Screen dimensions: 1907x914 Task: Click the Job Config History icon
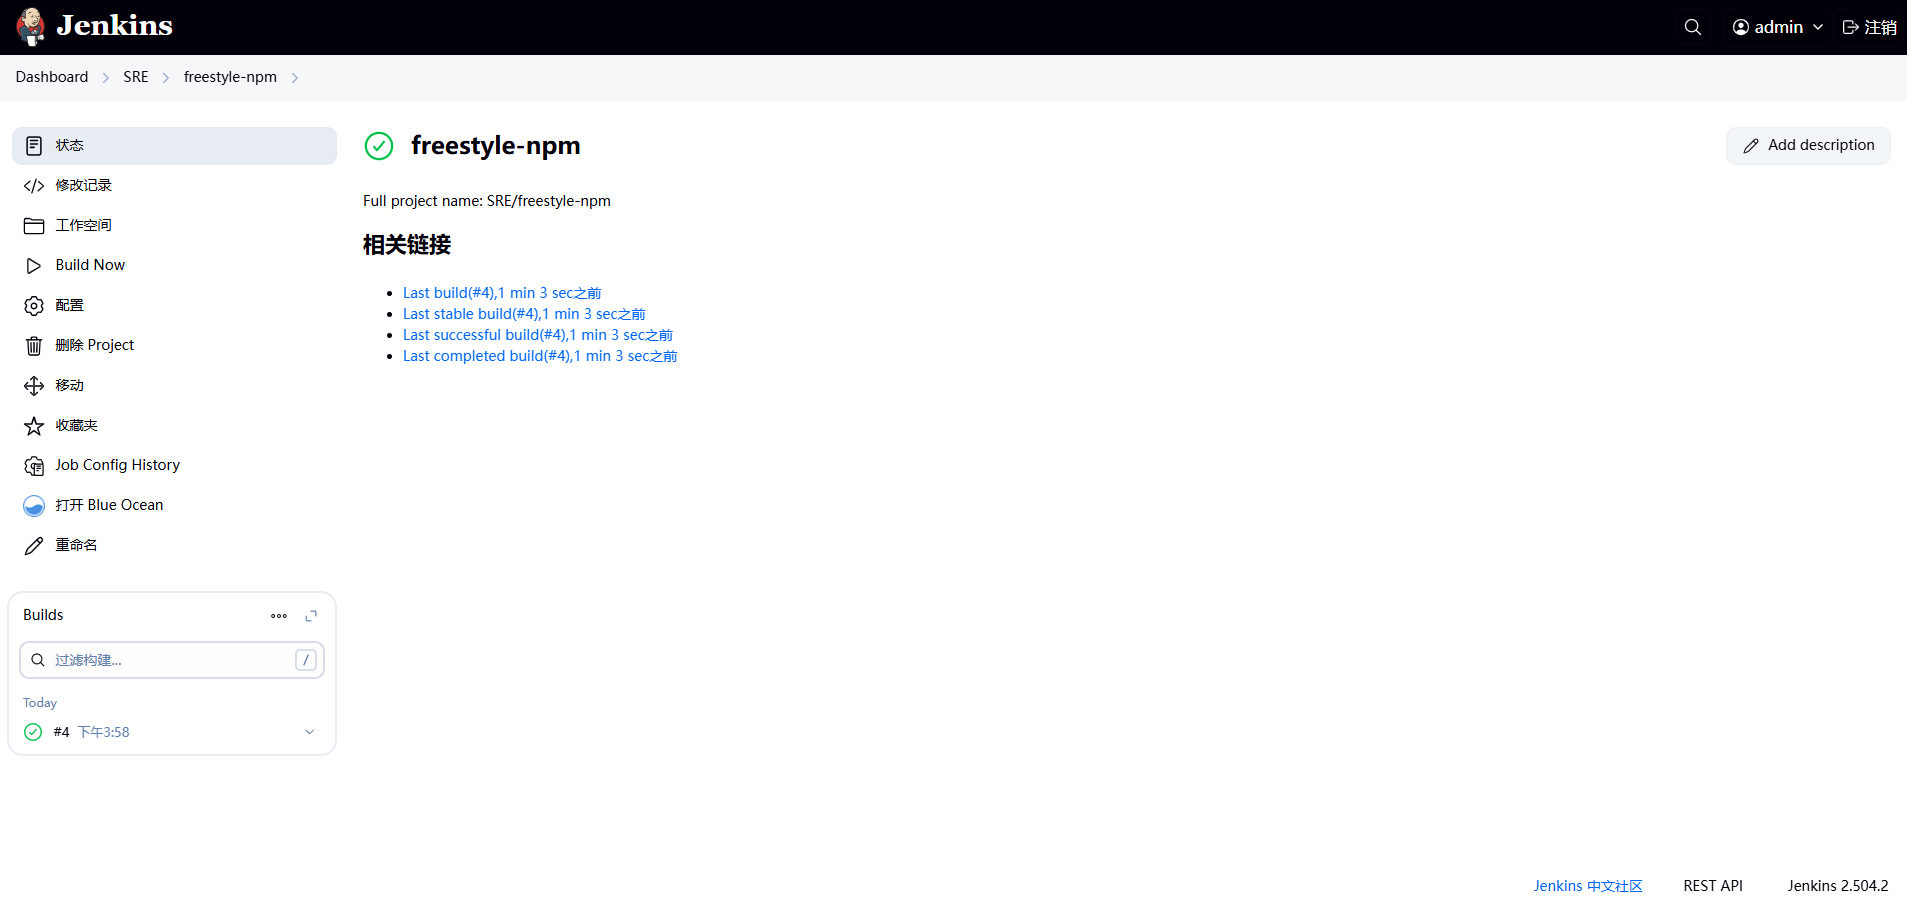[34, 466]
